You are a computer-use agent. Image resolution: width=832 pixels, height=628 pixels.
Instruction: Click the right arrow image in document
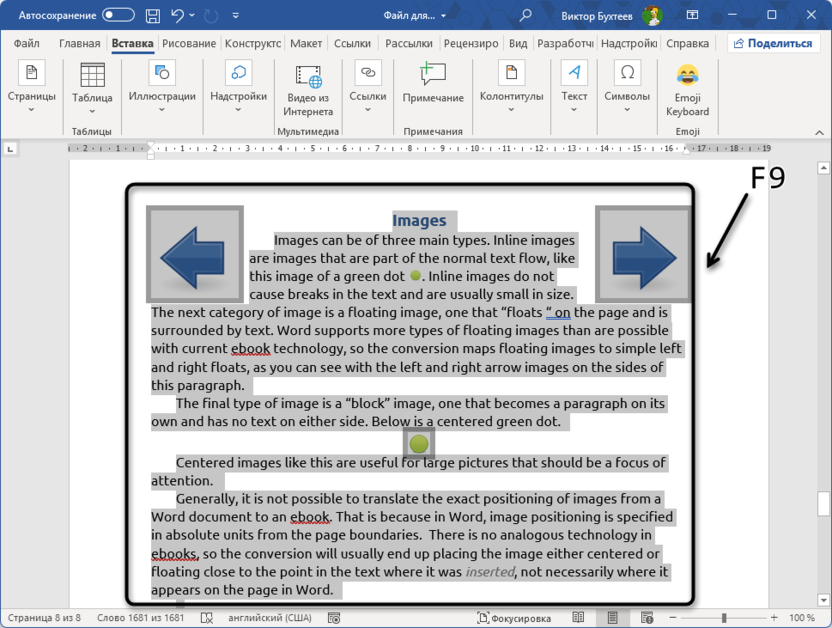(x=643, y=254)
